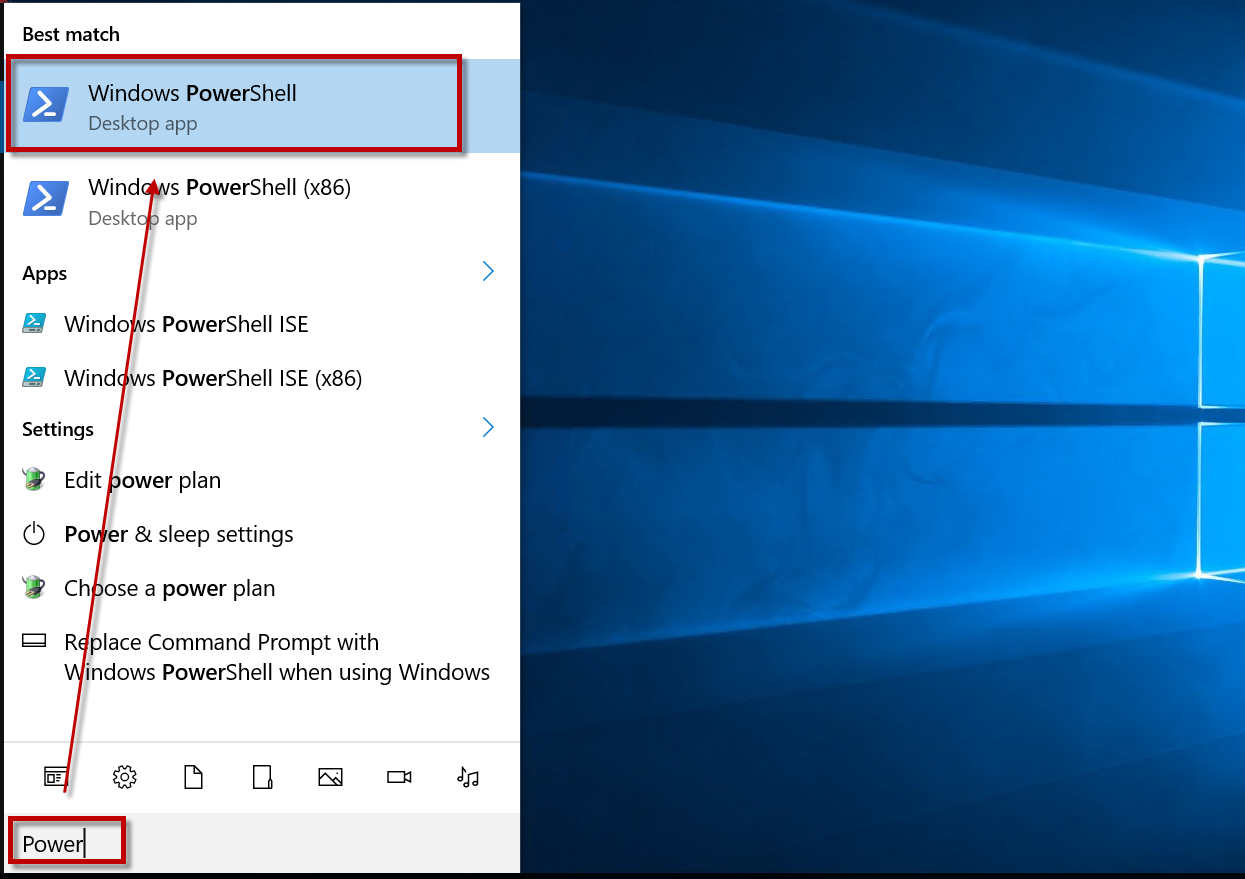Filter search by music note icon
The image size is (1245, 879).
(468, 777)
